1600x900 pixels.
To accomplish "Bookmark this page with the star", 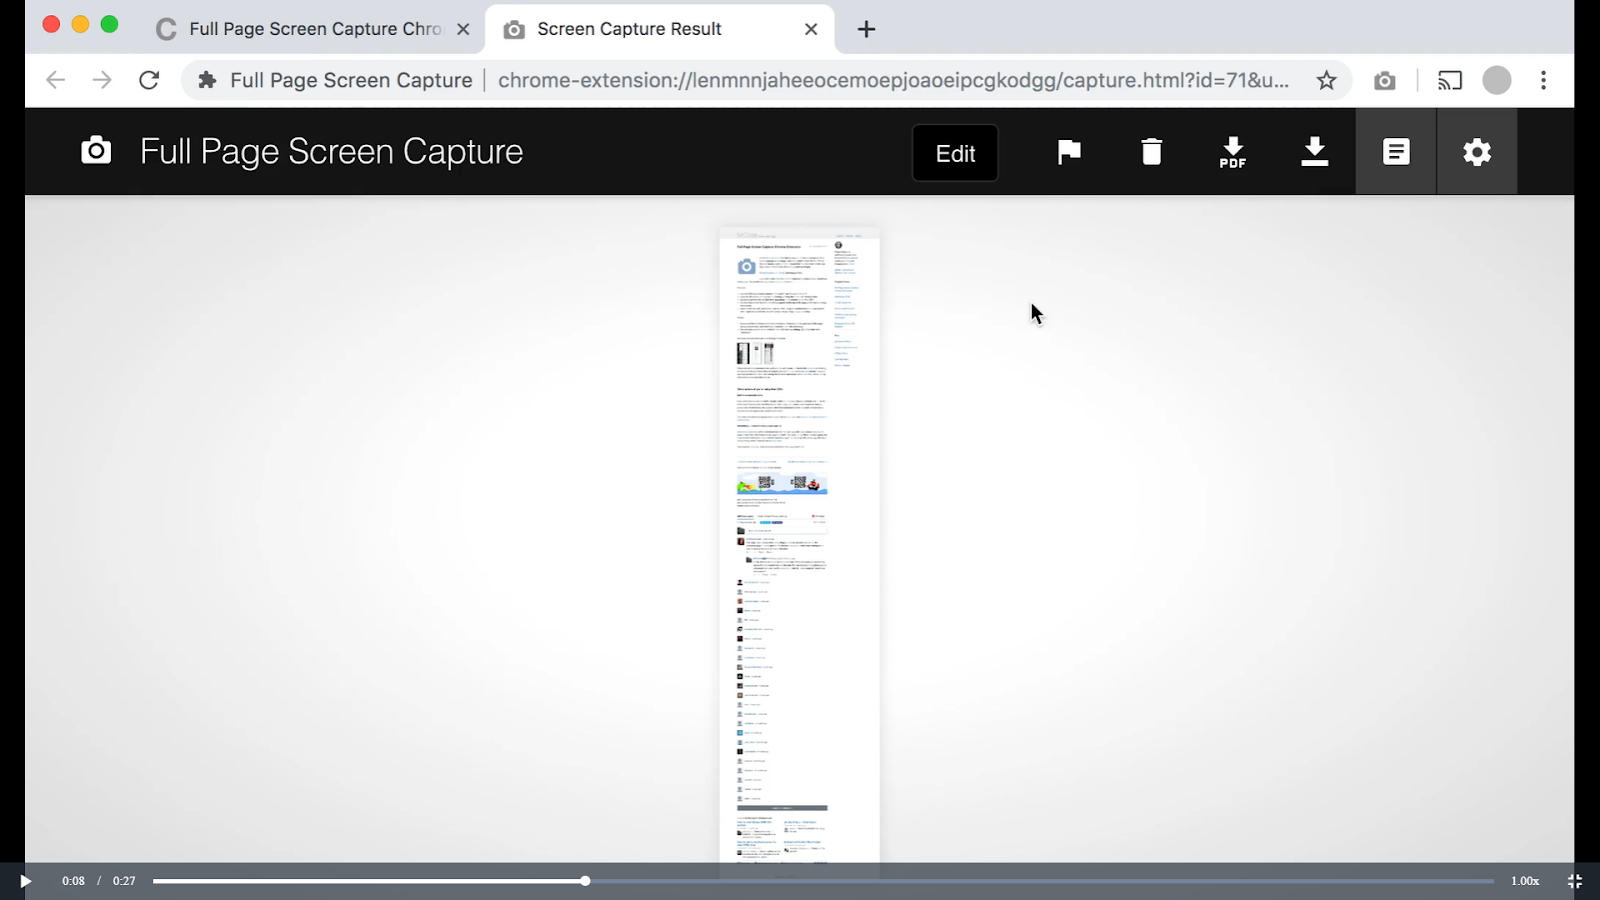I will 1326,80.
